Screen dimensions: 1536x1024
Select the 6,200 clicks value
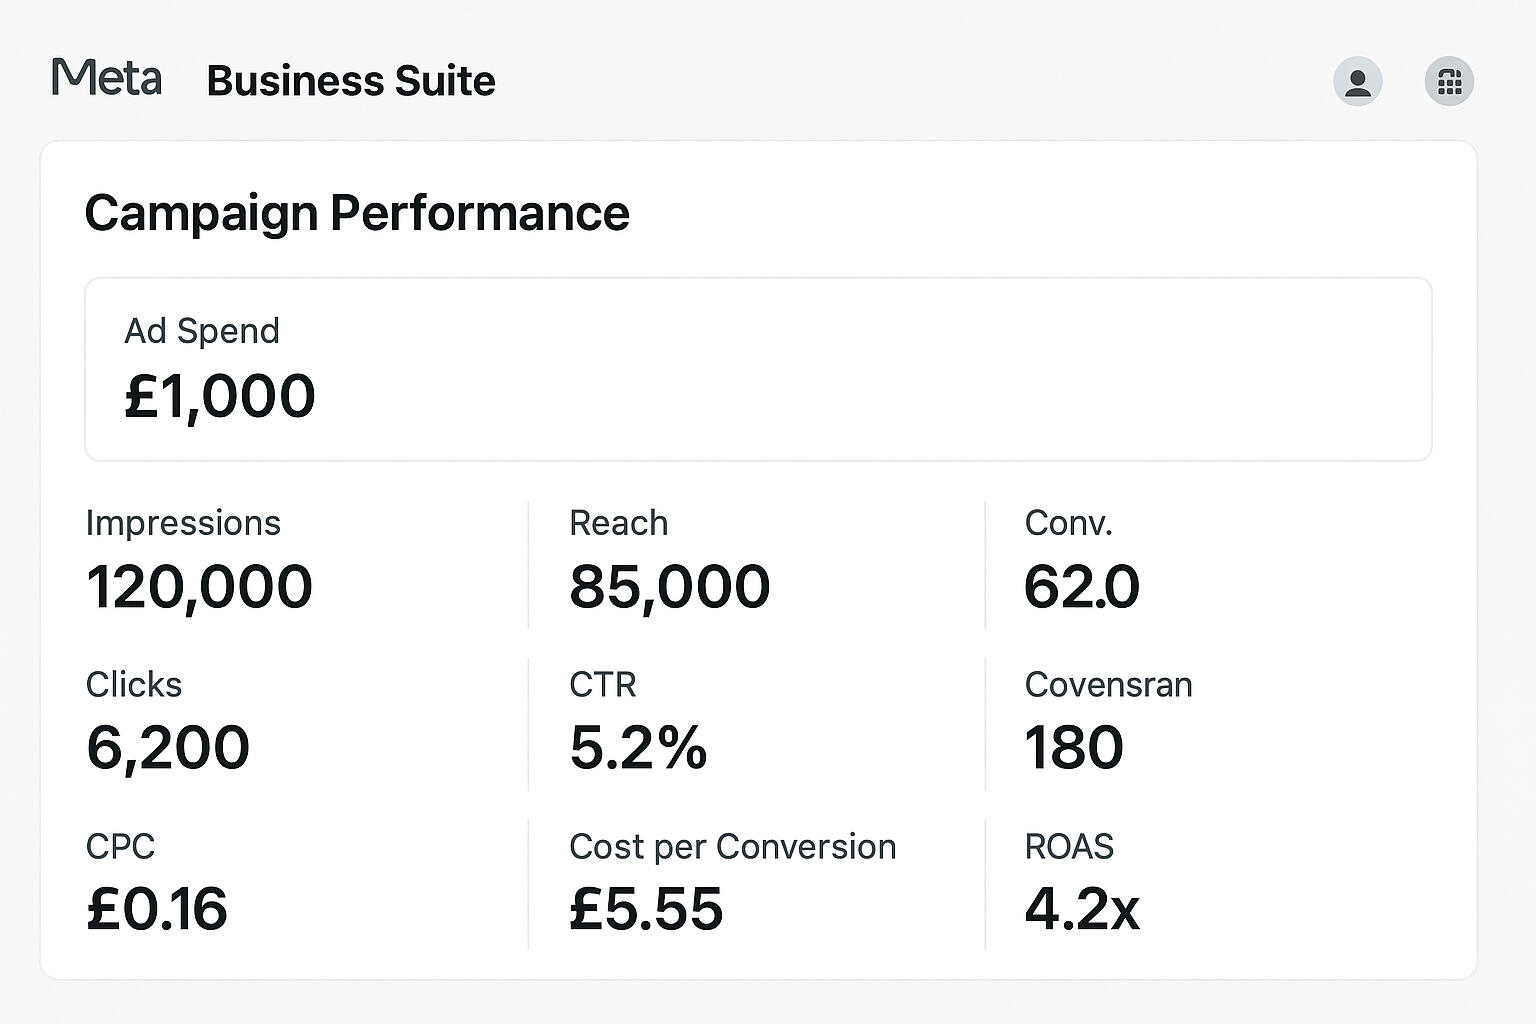(168, 748)
